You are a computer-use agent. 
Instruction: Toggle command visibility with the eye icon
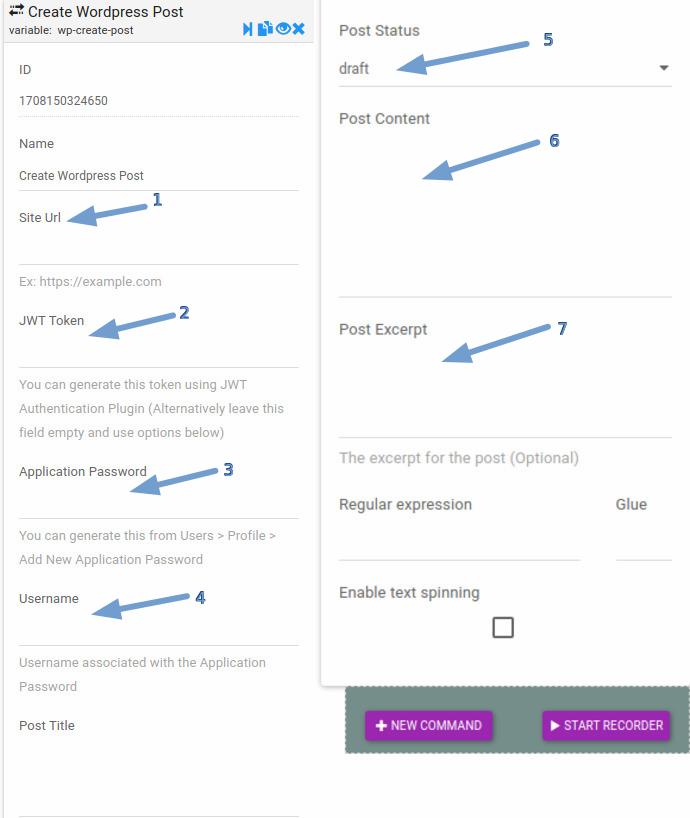tap(283, 29)
